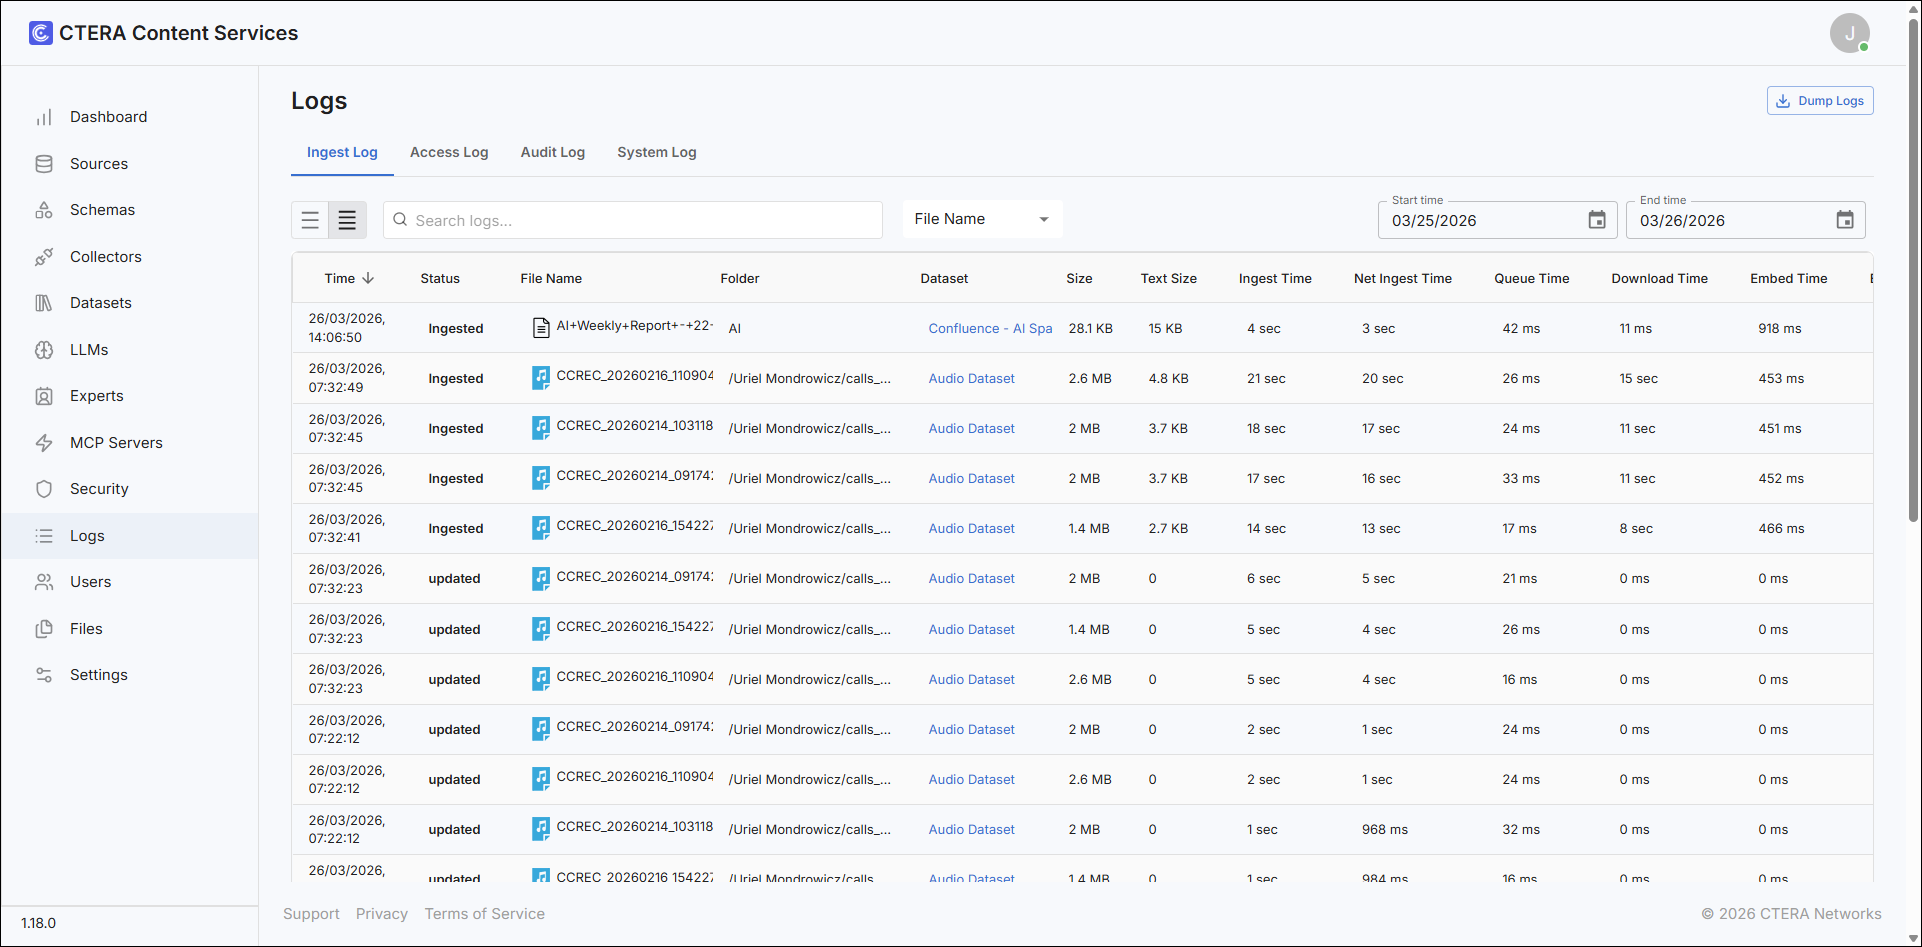This screenshot has height=947, width=1922.
Task: Click the 1.18.0 version label
Action: 39,923
